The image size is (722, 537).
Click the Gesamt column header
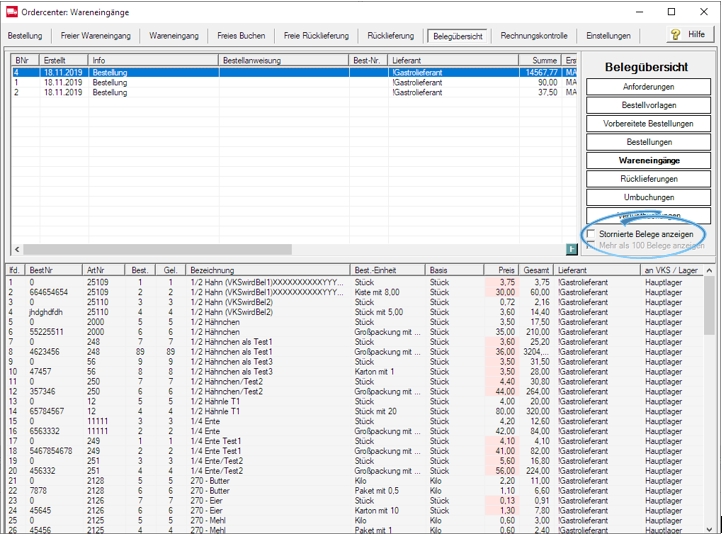pos(536,270)
